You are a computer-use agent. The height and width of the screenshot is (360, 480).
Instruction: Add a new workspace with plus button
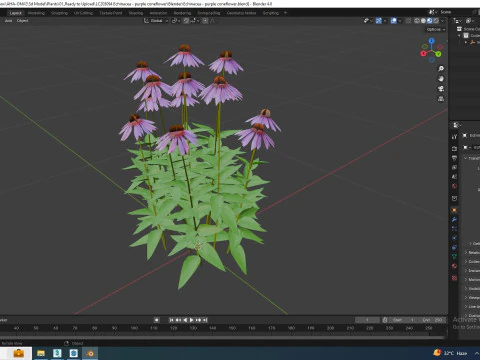[285, 13]
